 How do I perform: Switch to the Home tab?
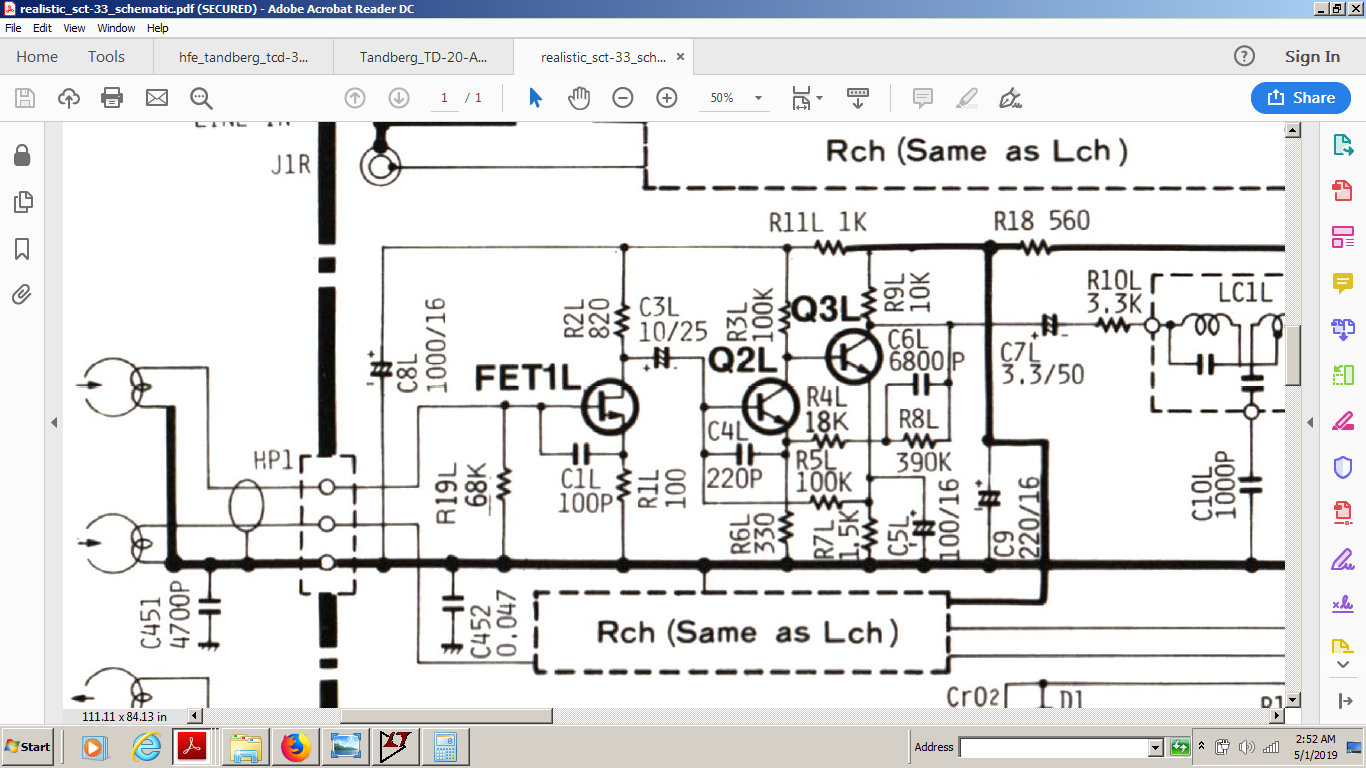(37, 57)
